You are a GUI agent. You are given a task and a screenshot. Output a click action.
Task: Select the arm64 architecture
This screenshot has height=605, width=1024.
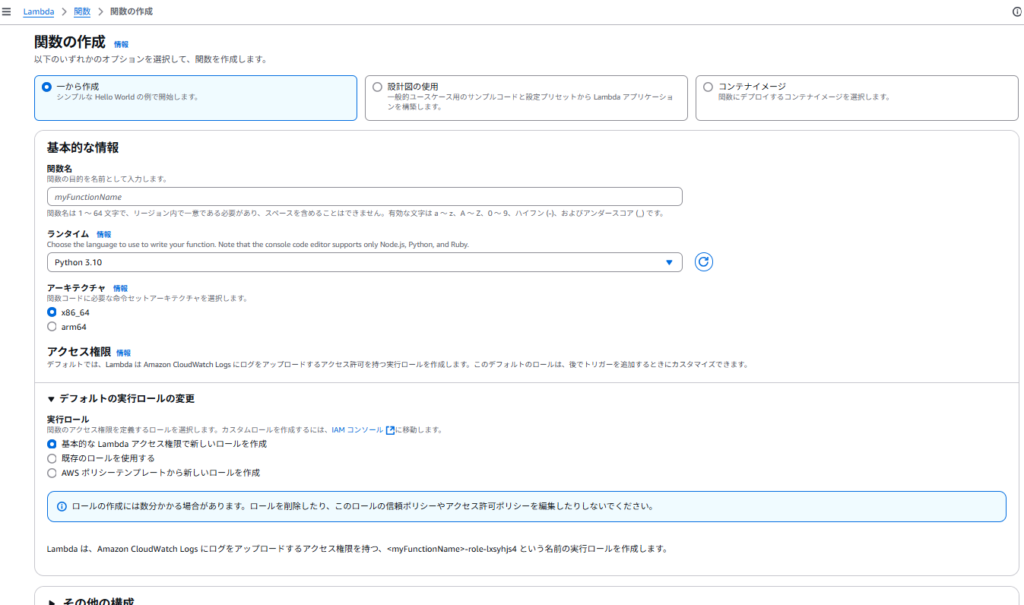(52, 327)
